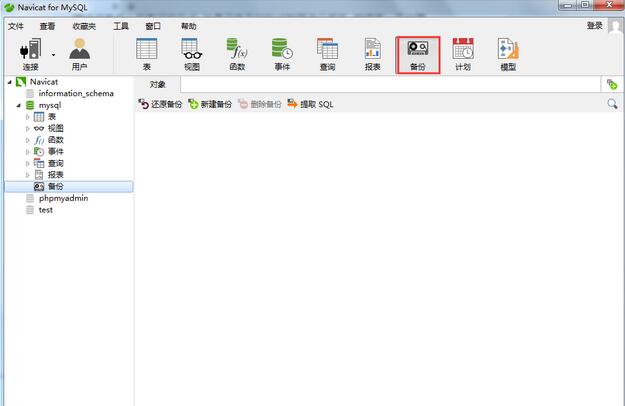This screenshot has height=406, width=625.
Task: Open the 帮助 help menu
Action: tap(189, 26)
